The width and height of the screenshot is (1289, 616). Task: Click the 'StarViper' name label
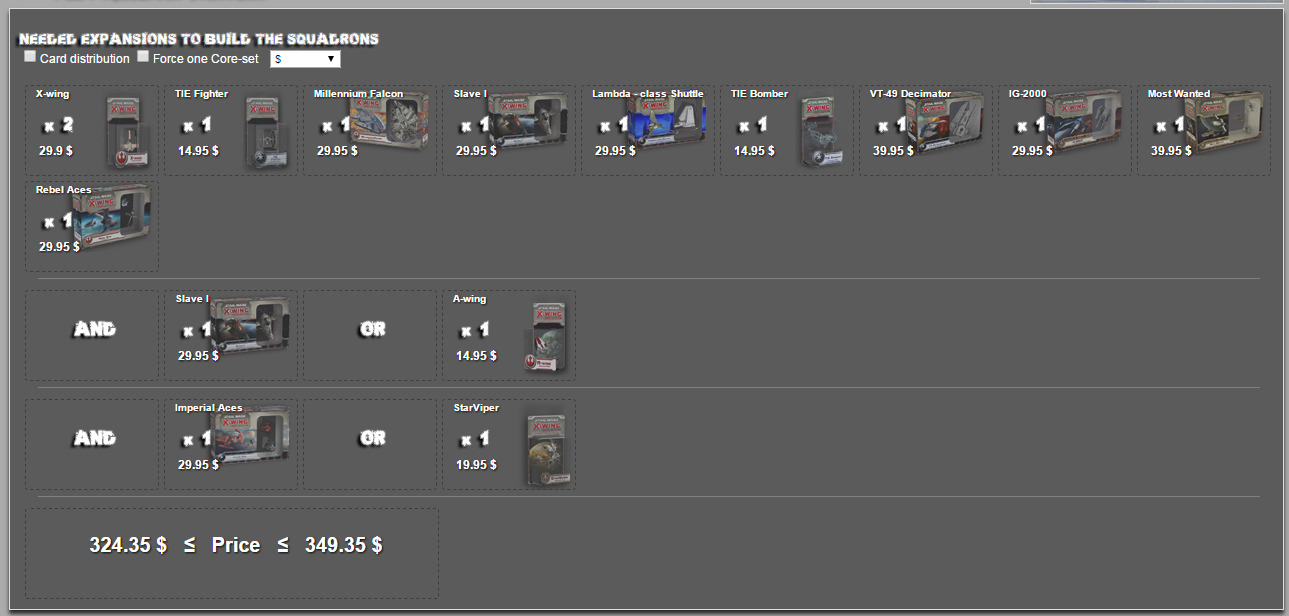(x=476, y=408)
